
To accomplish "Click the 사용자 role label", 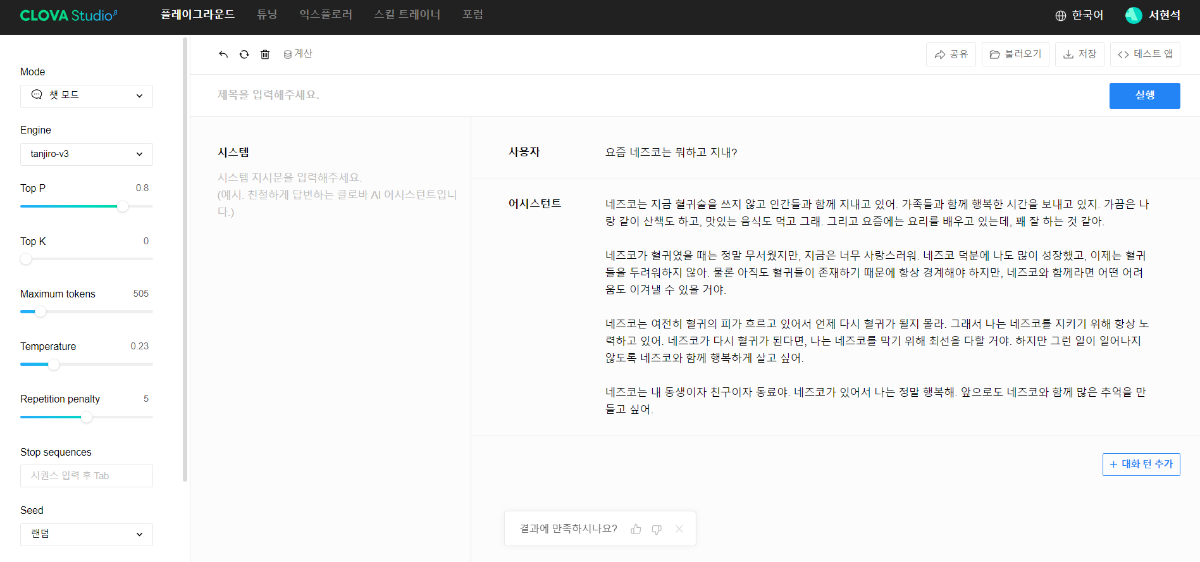I will point(524,152).
